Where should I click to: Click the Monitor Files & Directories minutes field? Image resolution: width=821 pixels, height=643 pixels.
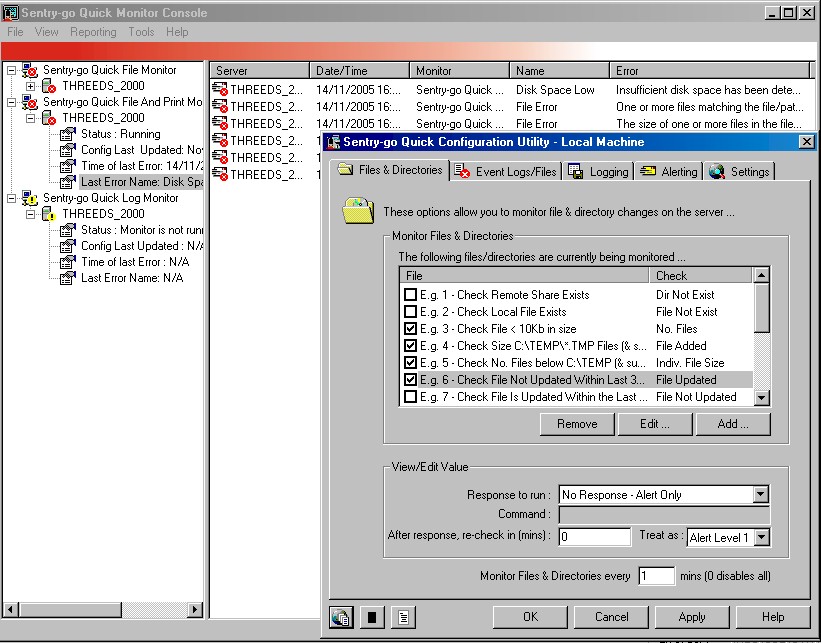pyautogui.click(x=656, y=576)
